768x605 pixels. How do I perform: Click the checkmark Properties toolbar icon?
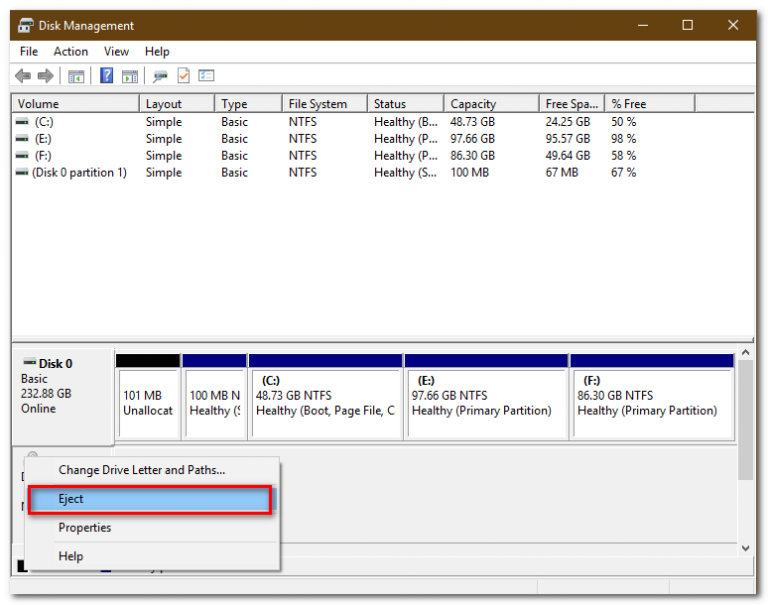click(183, 75)
